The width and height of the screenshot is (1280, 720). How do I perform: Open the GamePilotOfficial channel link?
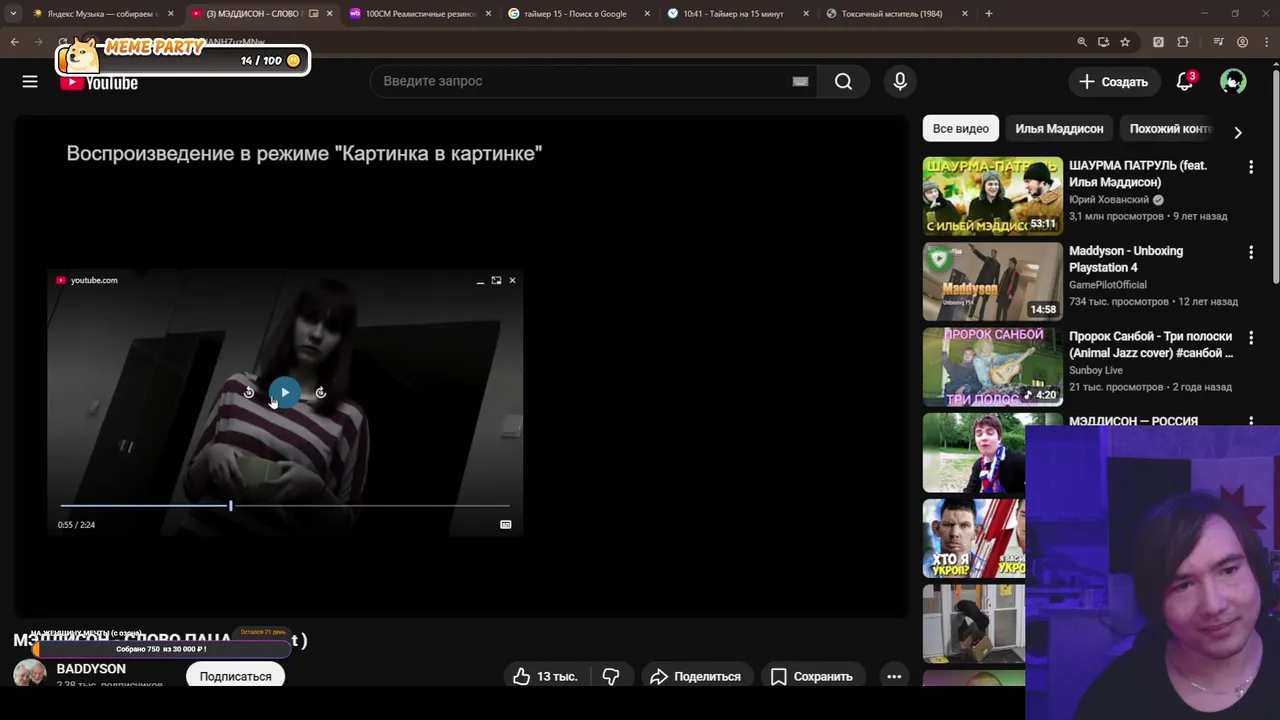pos(1108,285)
